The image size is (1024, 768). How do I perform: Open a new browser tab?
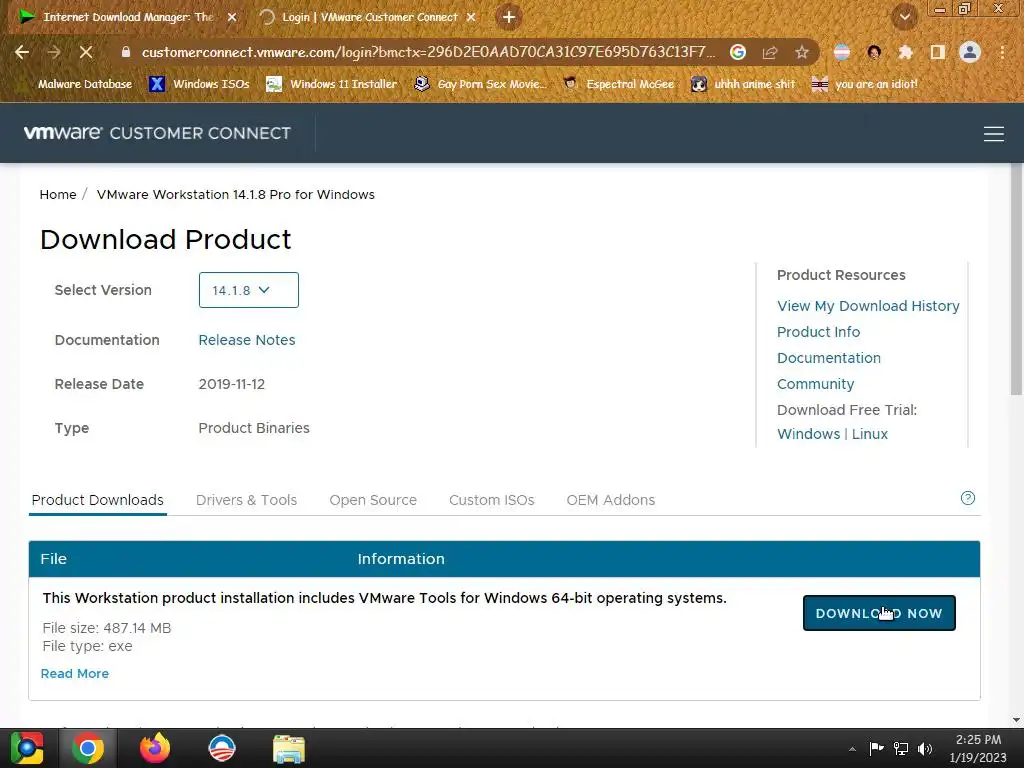click(x=509, y=17)
